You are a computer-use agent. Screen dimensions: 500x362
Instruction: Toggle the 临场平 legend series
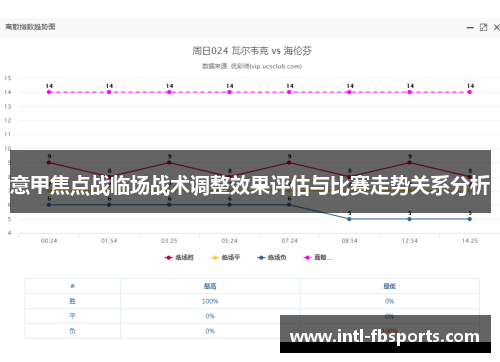click(225, 257)
